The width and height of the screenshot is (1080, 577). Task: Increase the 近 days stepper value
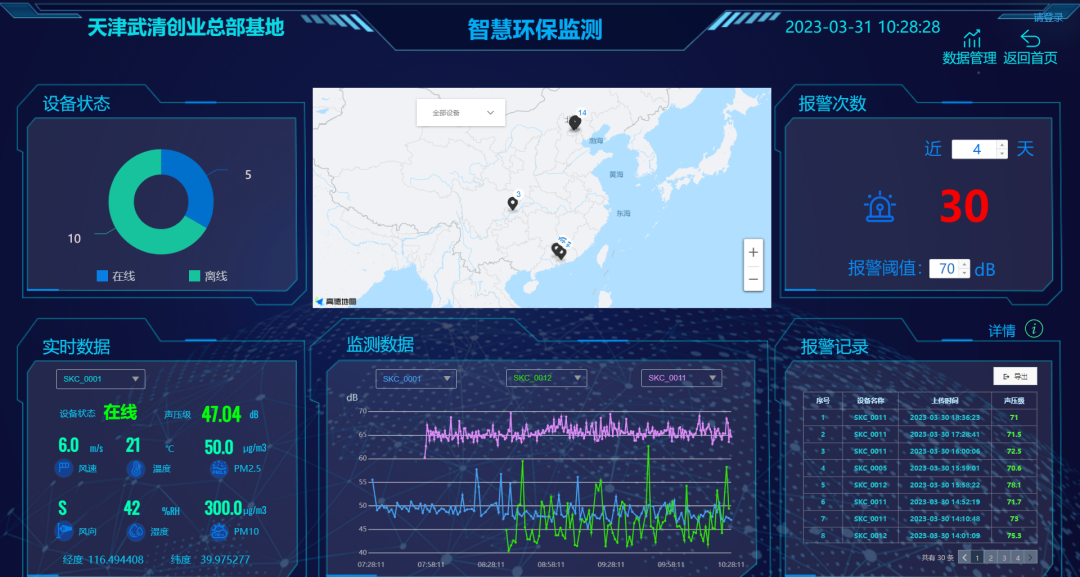[1001, 145]
